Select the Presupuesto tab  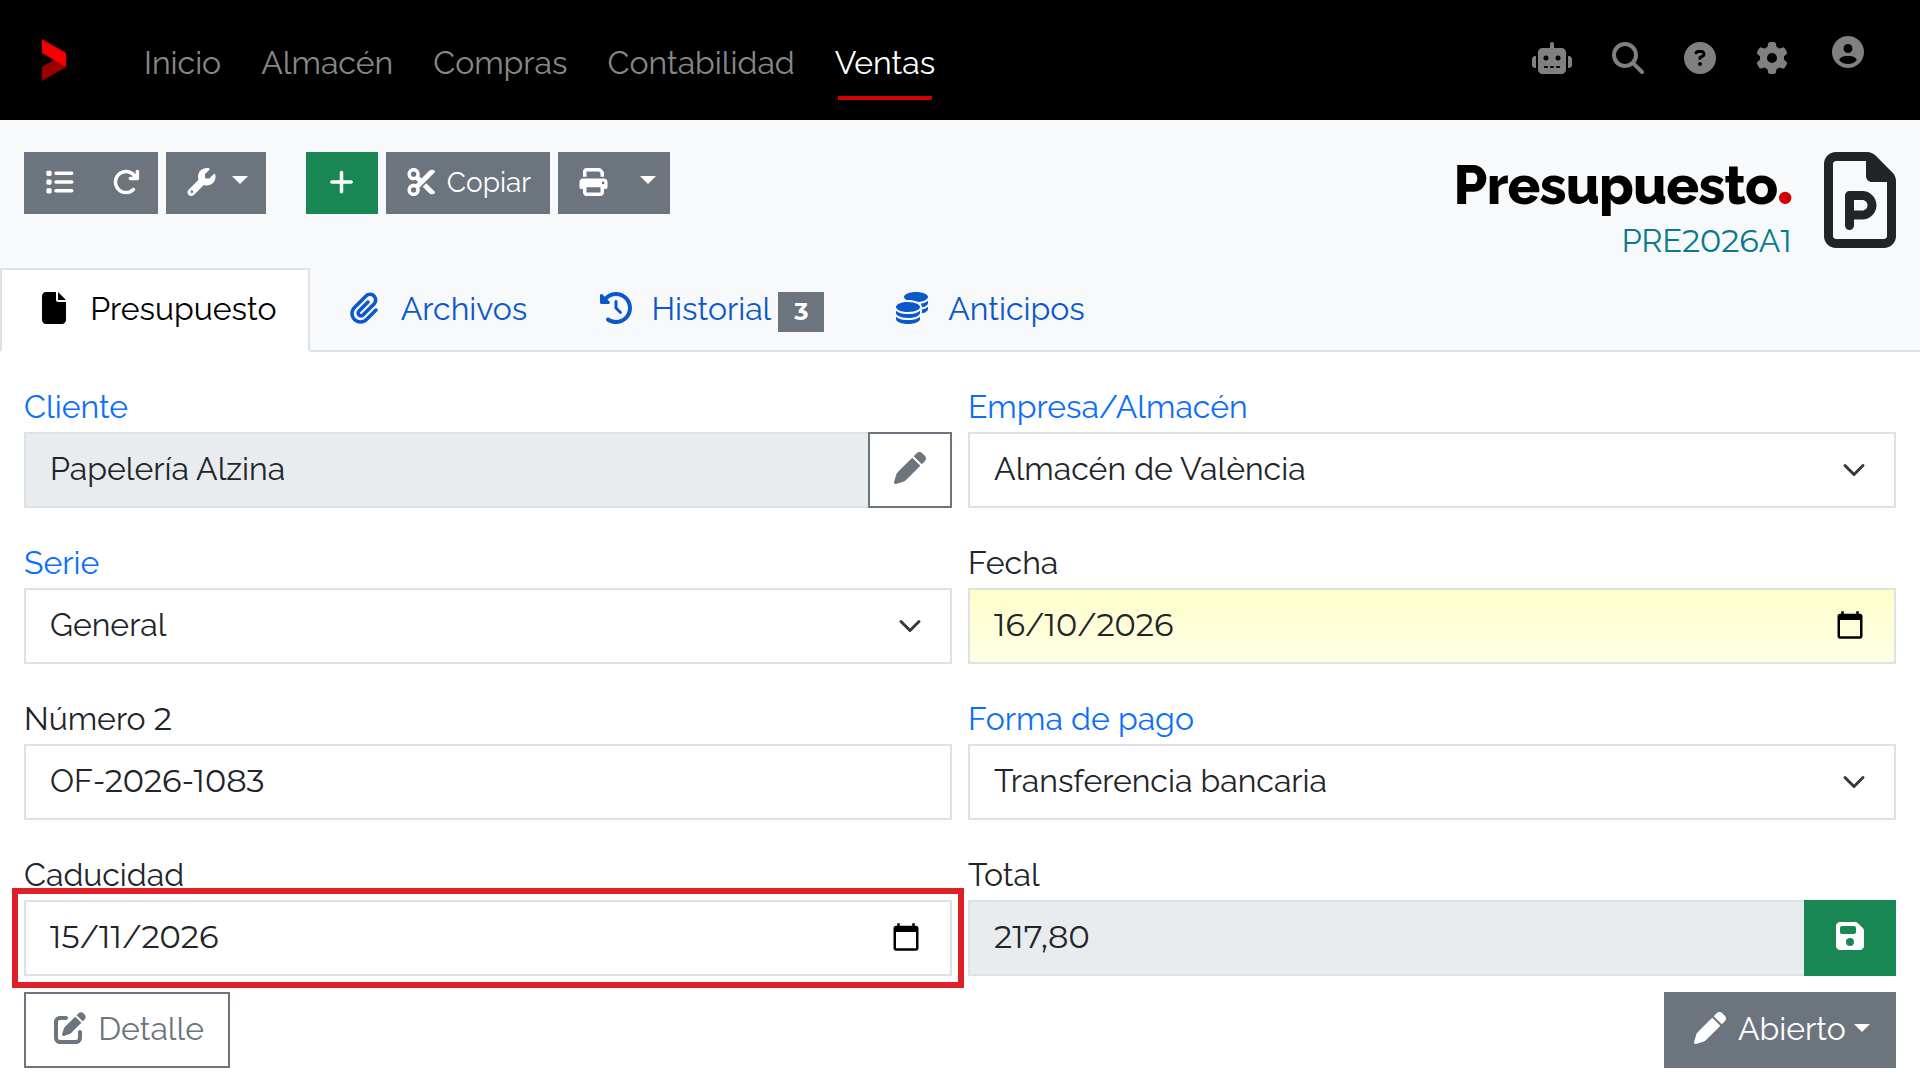pos(157,310)
